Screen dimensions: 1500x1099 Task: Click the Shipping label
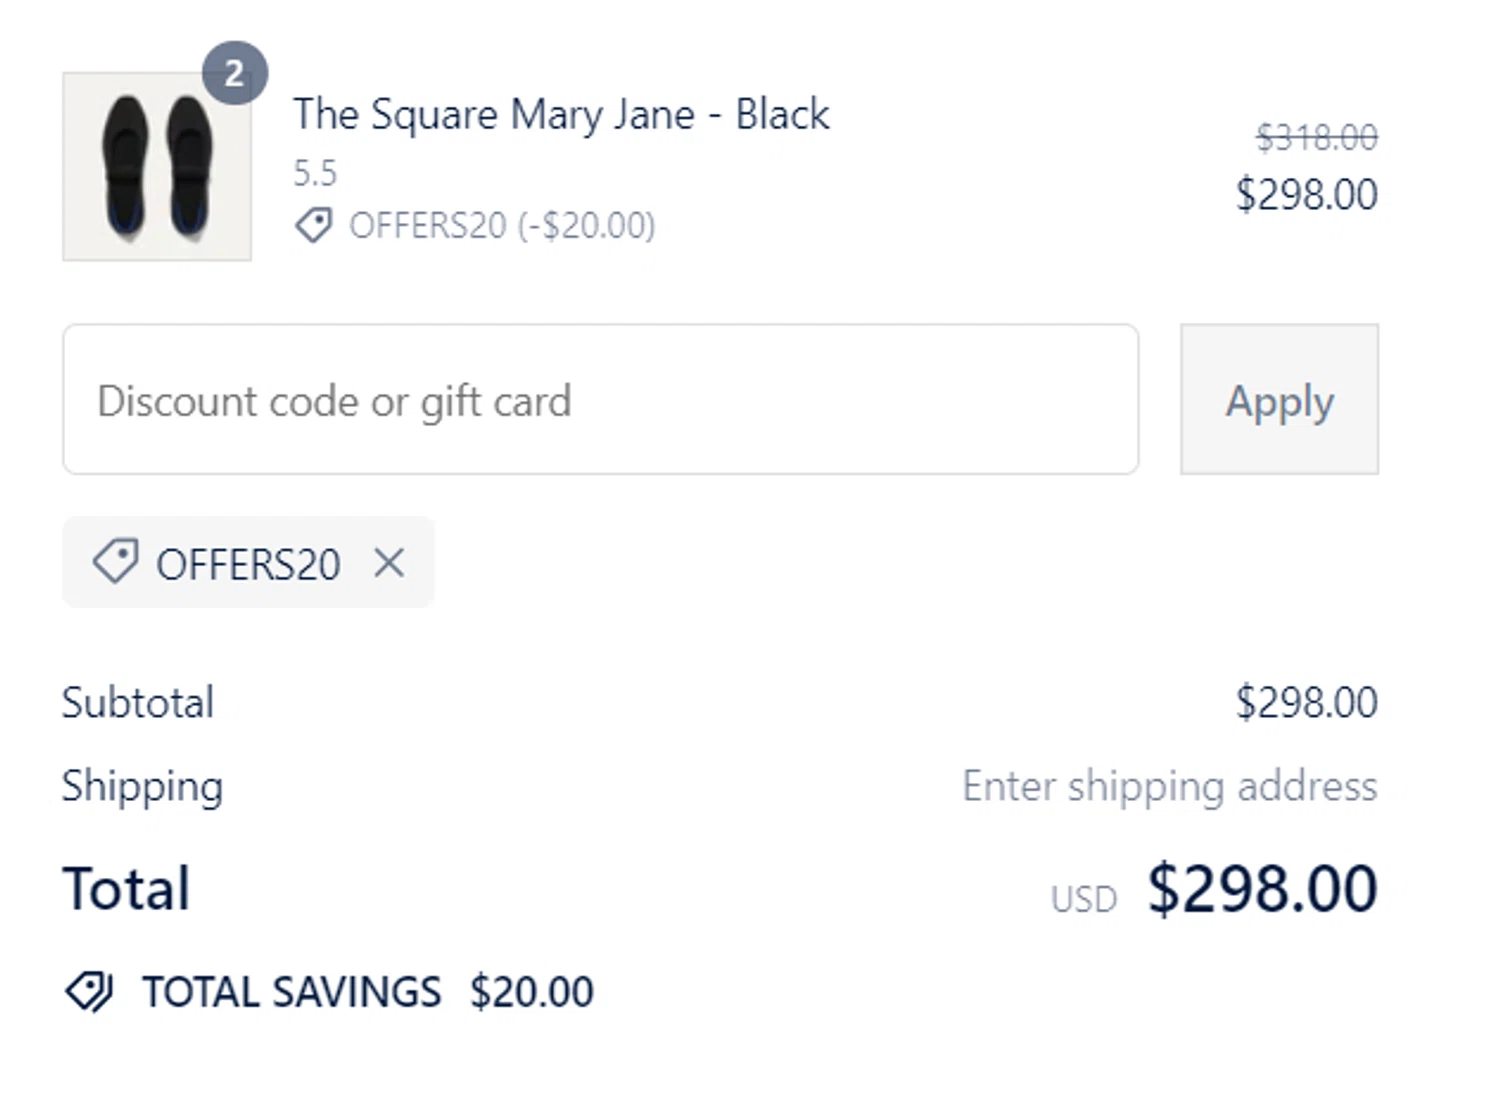click(143, 786)
